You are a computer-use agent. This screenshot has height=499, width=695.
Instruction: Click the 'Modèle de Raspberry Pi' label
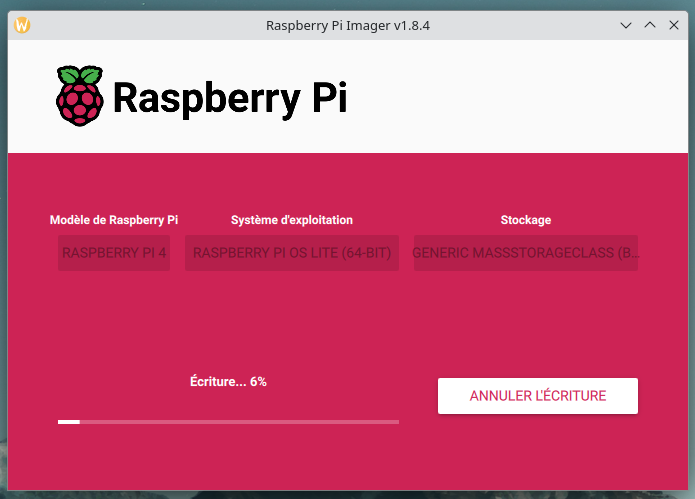114,220
